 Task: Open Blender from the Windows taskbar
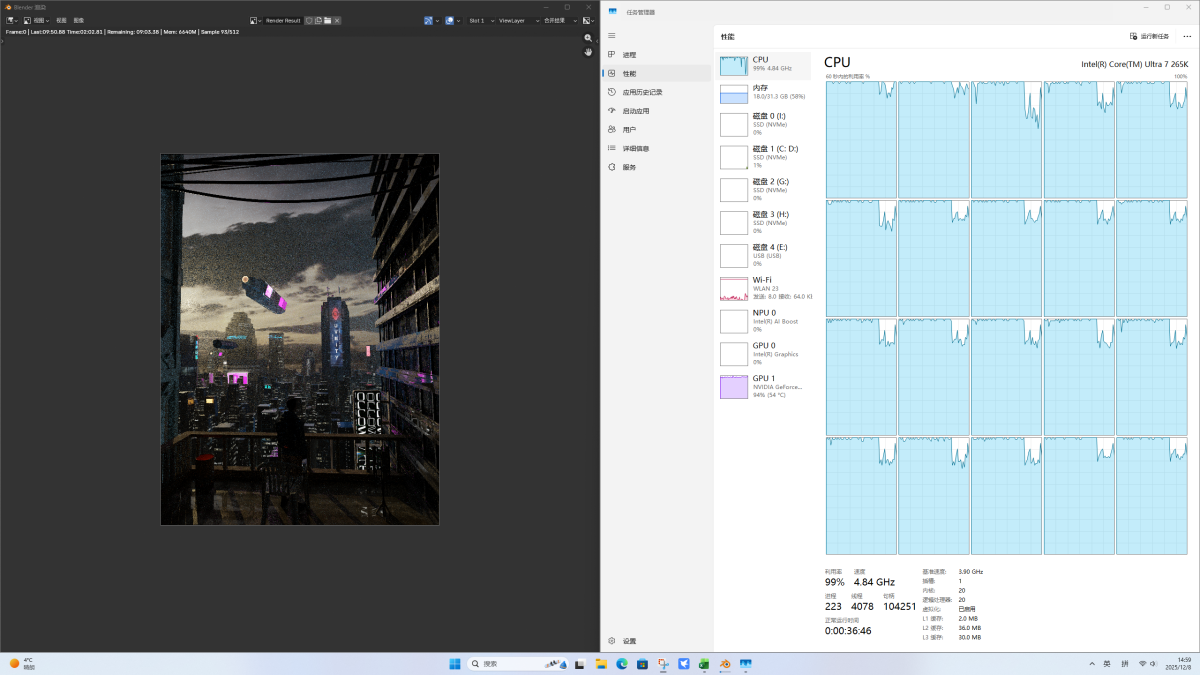pos(726,664)
